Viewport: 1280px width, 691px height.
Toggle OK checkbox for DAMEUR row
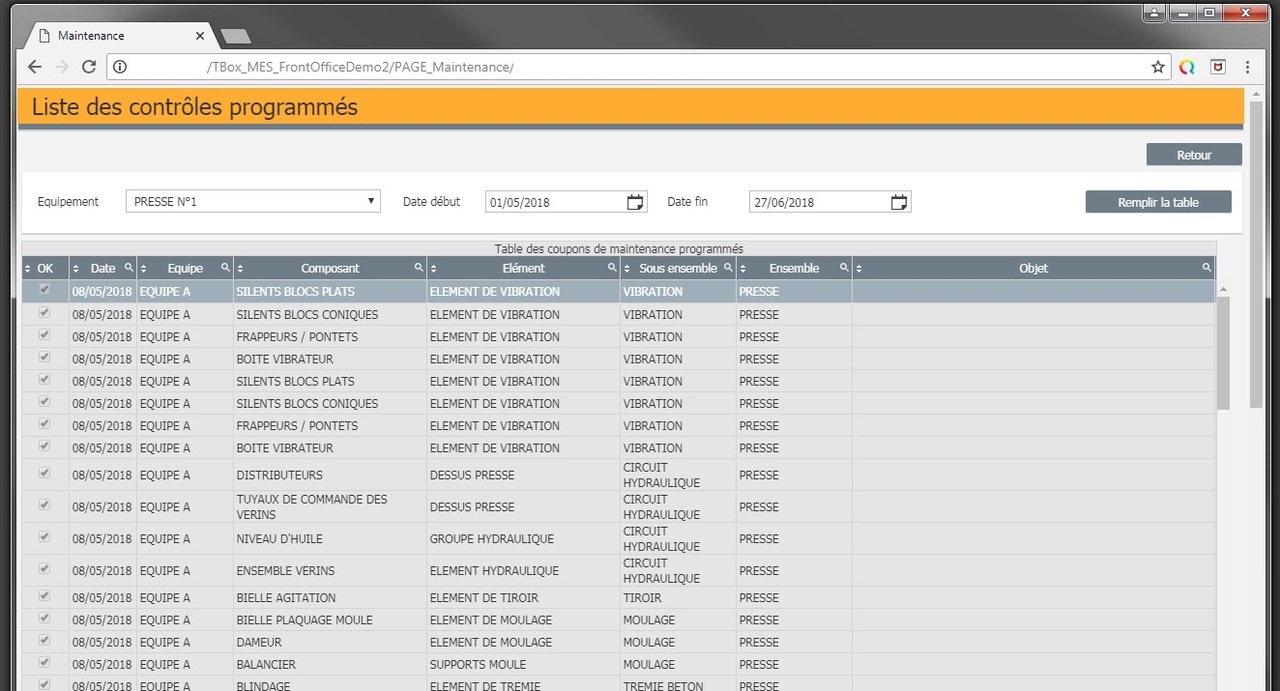44,640
